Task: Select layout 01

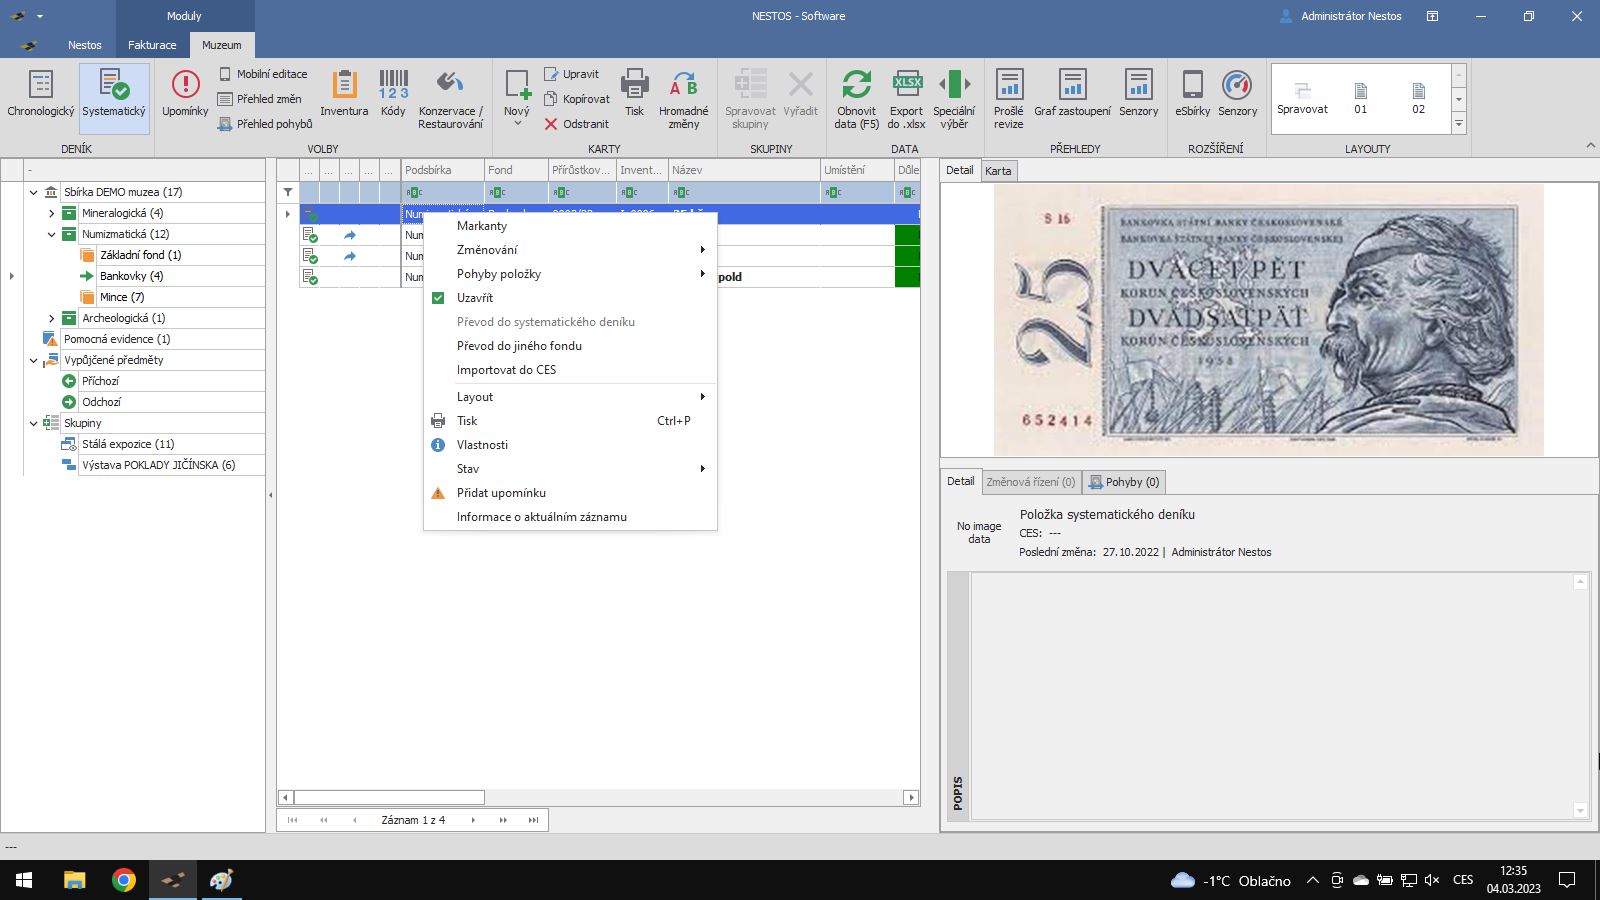Action: 1360,98
